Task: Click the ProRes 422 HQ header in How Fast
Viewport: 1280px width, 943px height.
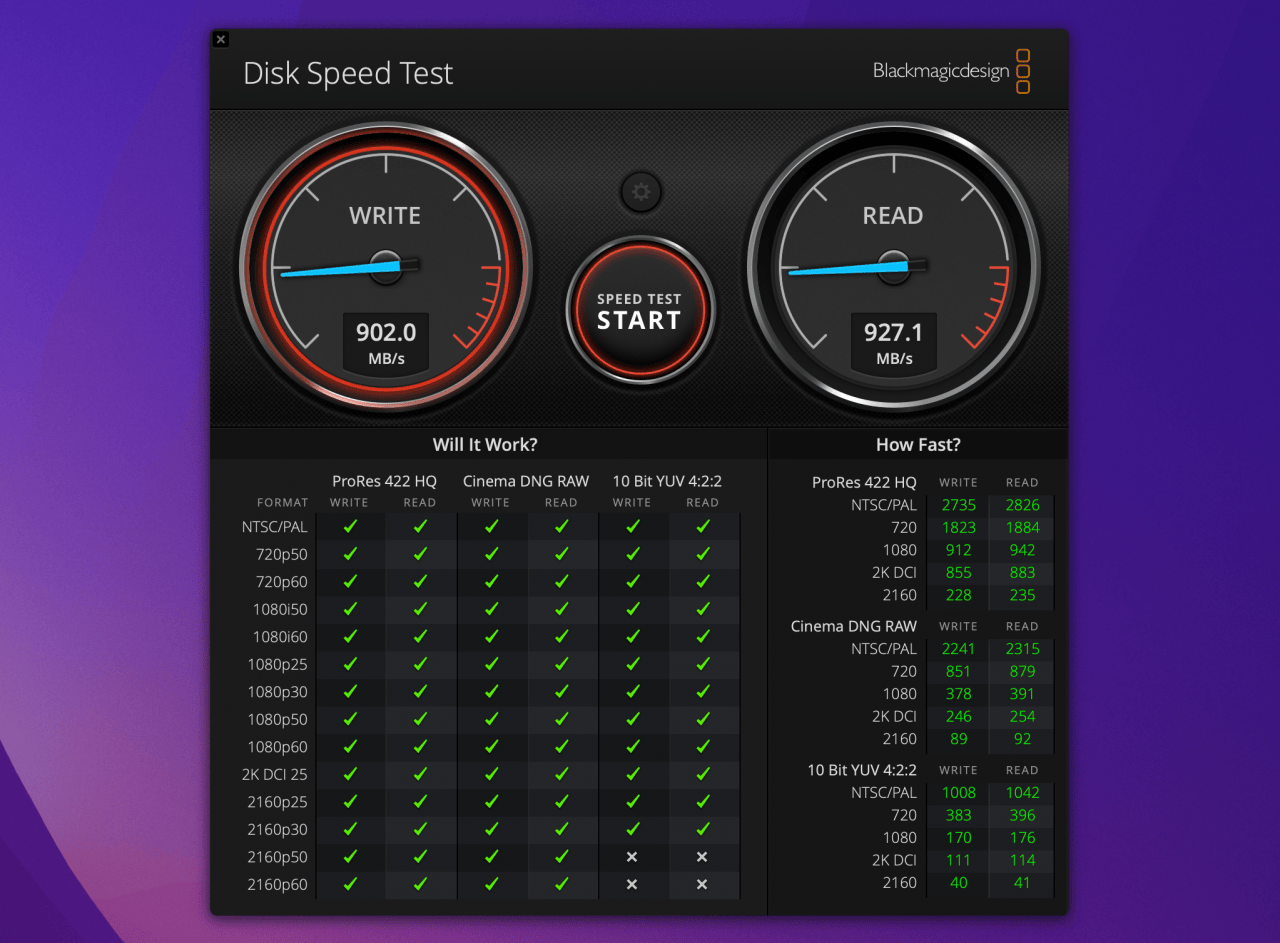Action: point(864,482)
